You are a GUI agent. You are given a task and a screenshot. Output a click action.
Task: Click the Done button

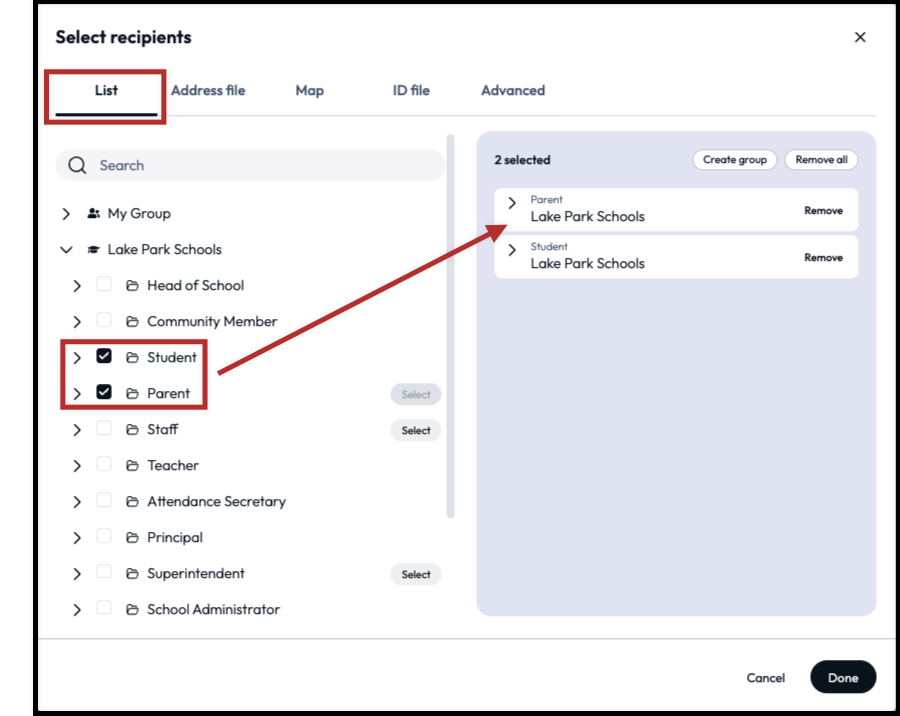click(842, 677)
